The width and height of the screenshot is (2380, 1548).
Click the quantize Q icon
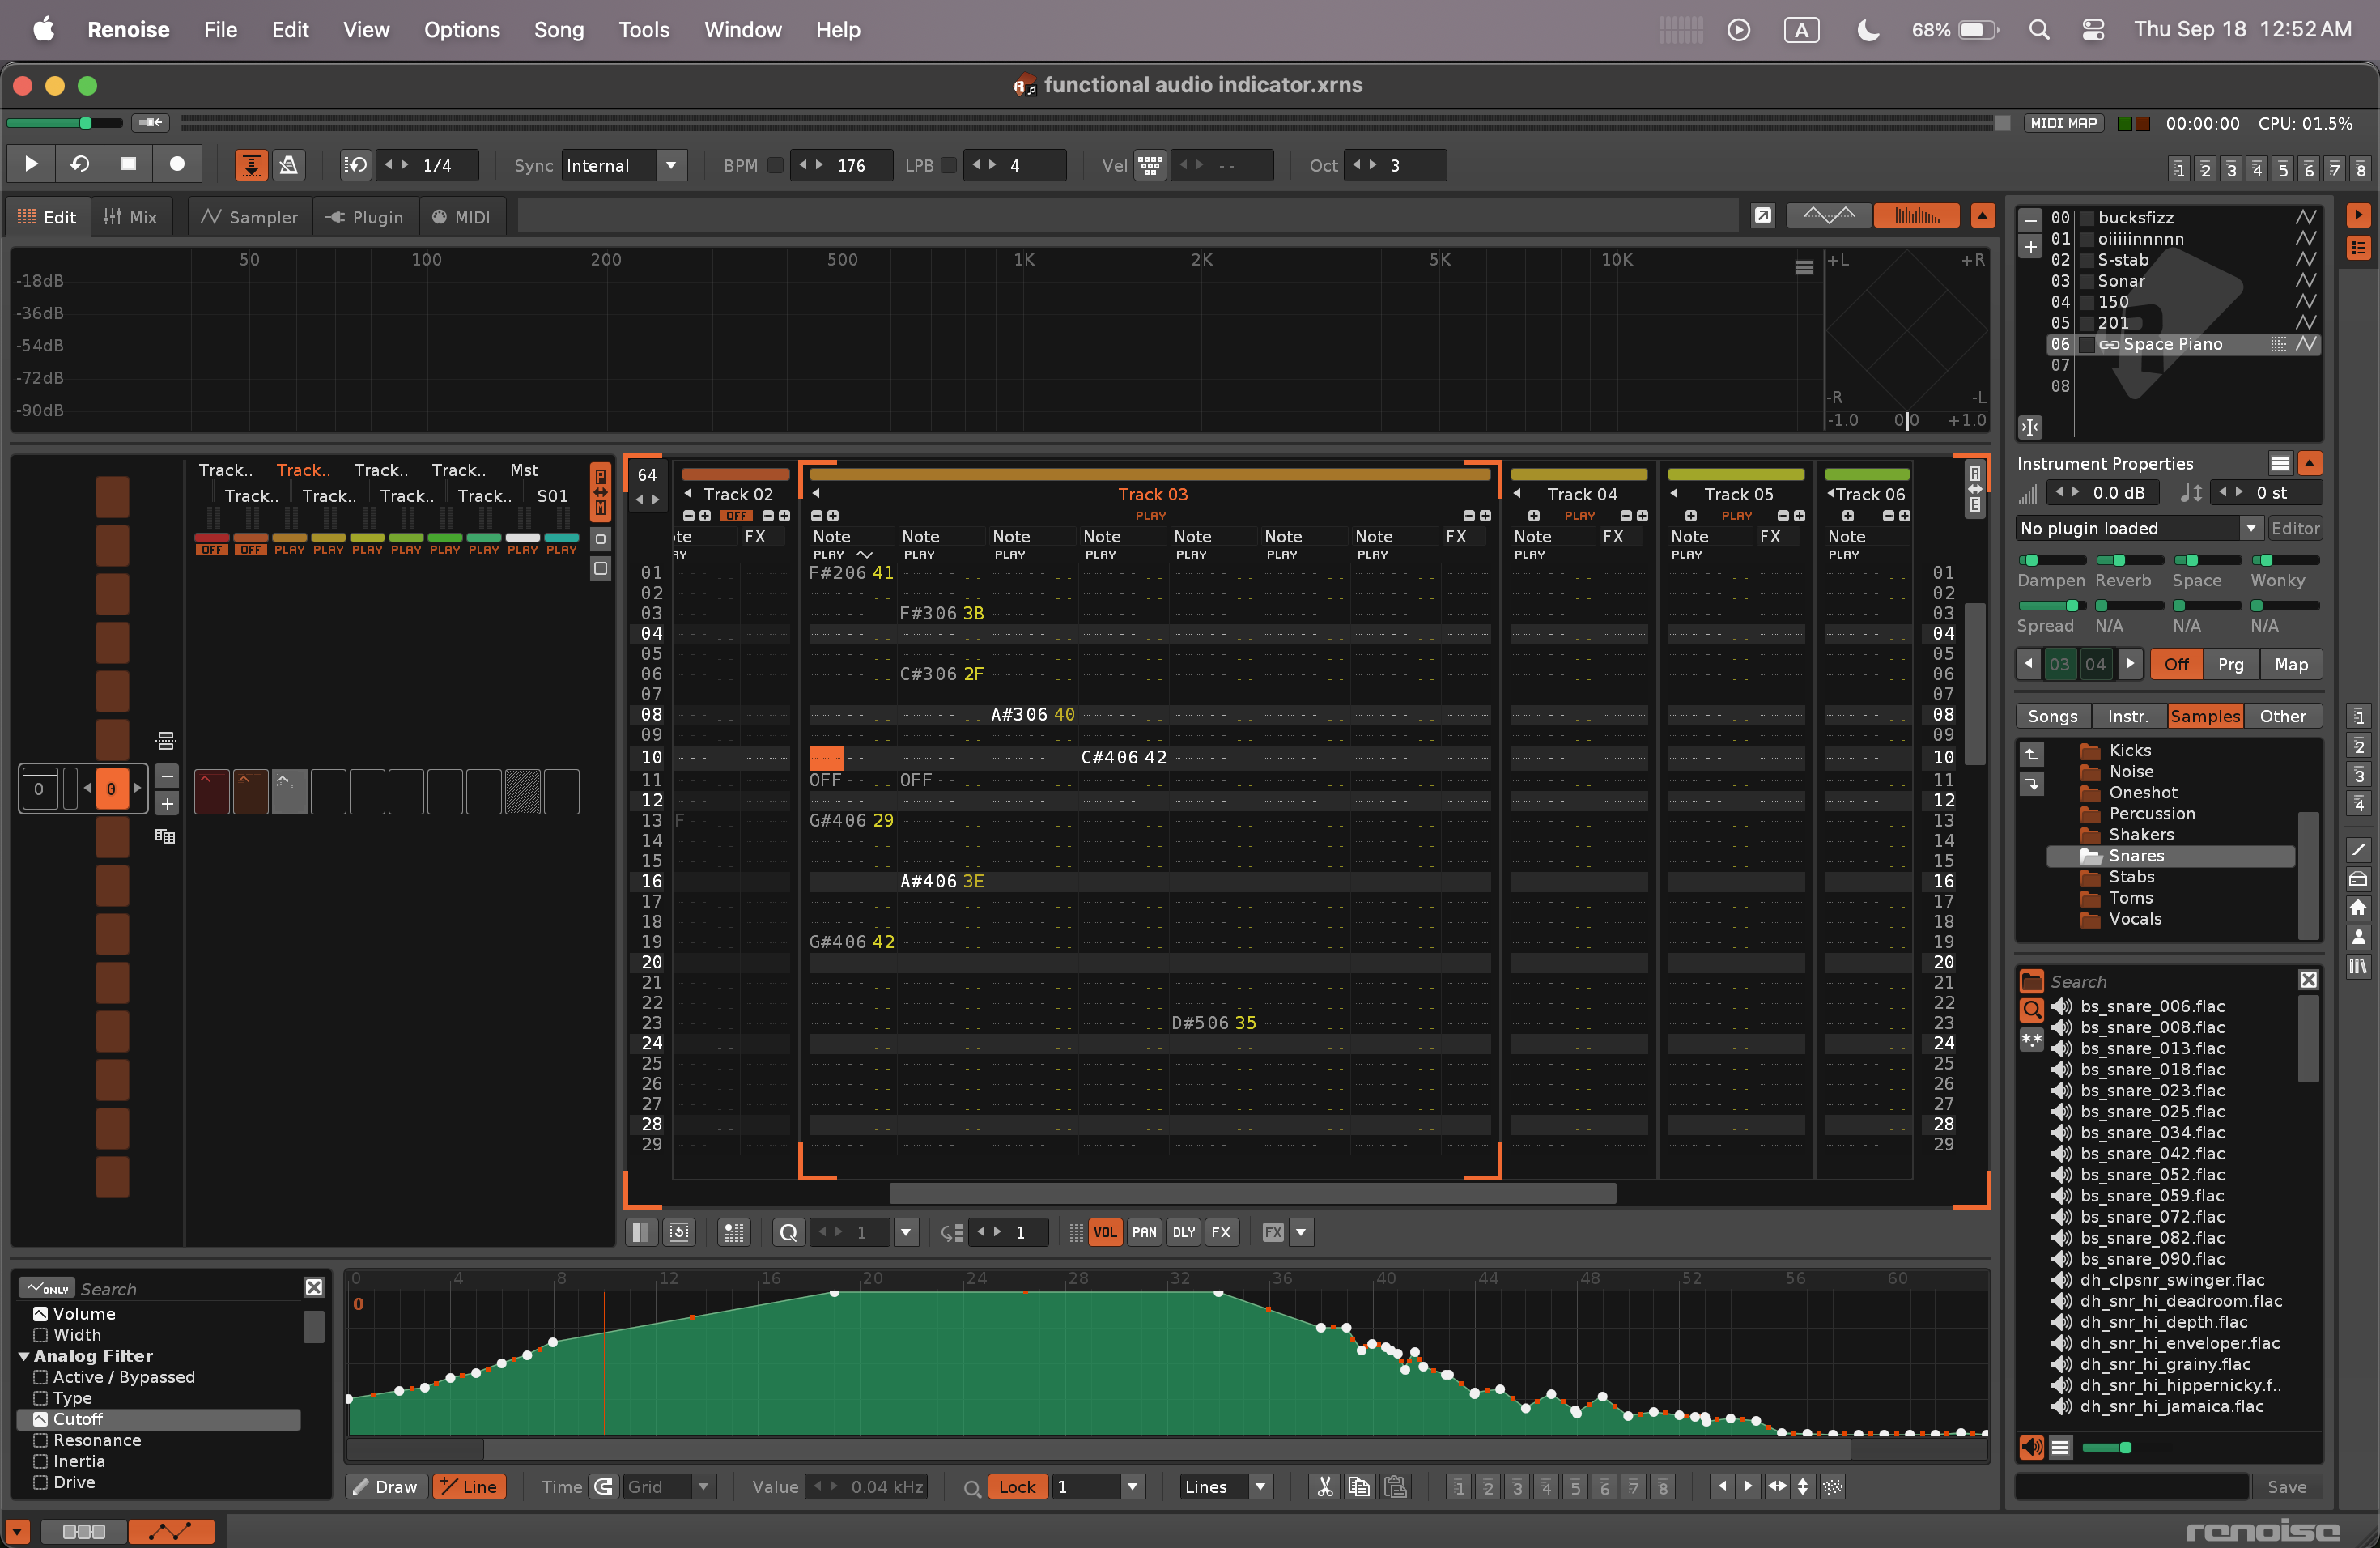(788, 1233)
